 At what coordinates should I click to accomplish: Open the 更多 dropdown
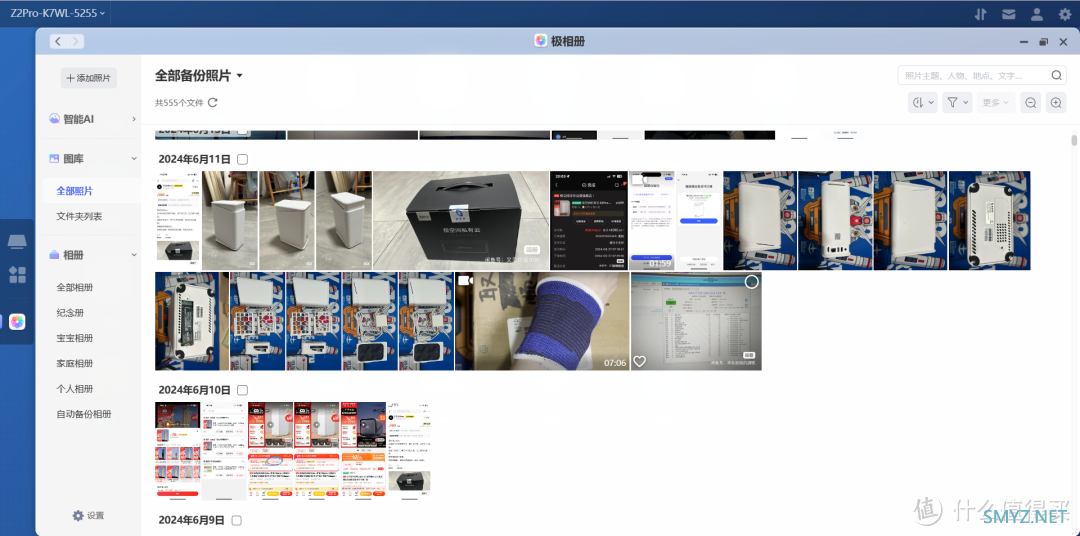996,103
